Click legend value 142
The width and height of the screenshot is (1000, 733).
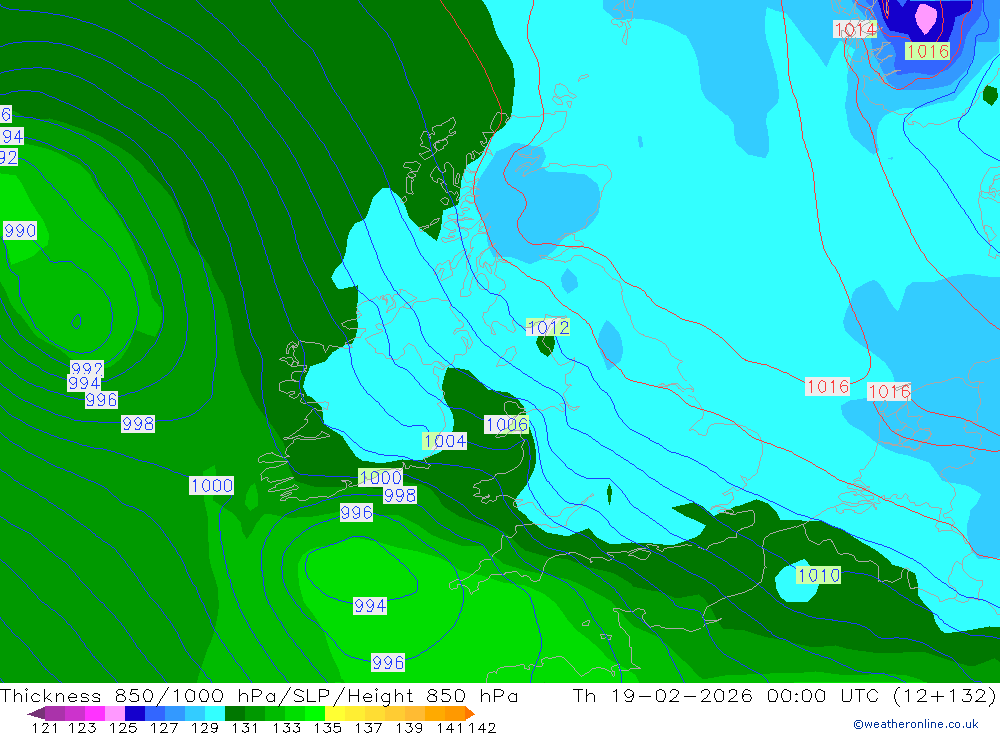point(482,728)
